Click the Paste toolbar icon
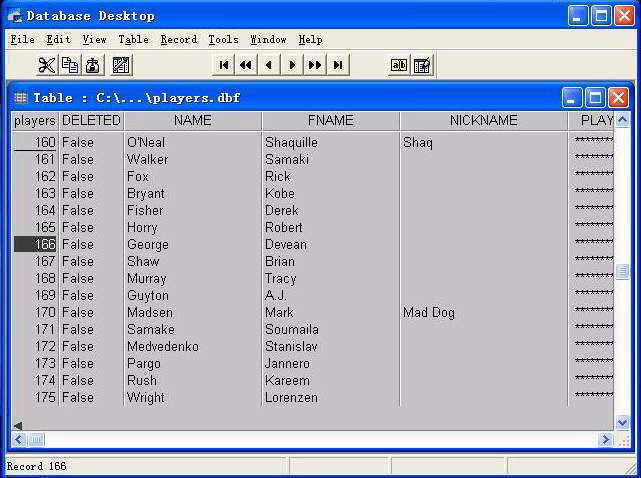 click(93, 65)
